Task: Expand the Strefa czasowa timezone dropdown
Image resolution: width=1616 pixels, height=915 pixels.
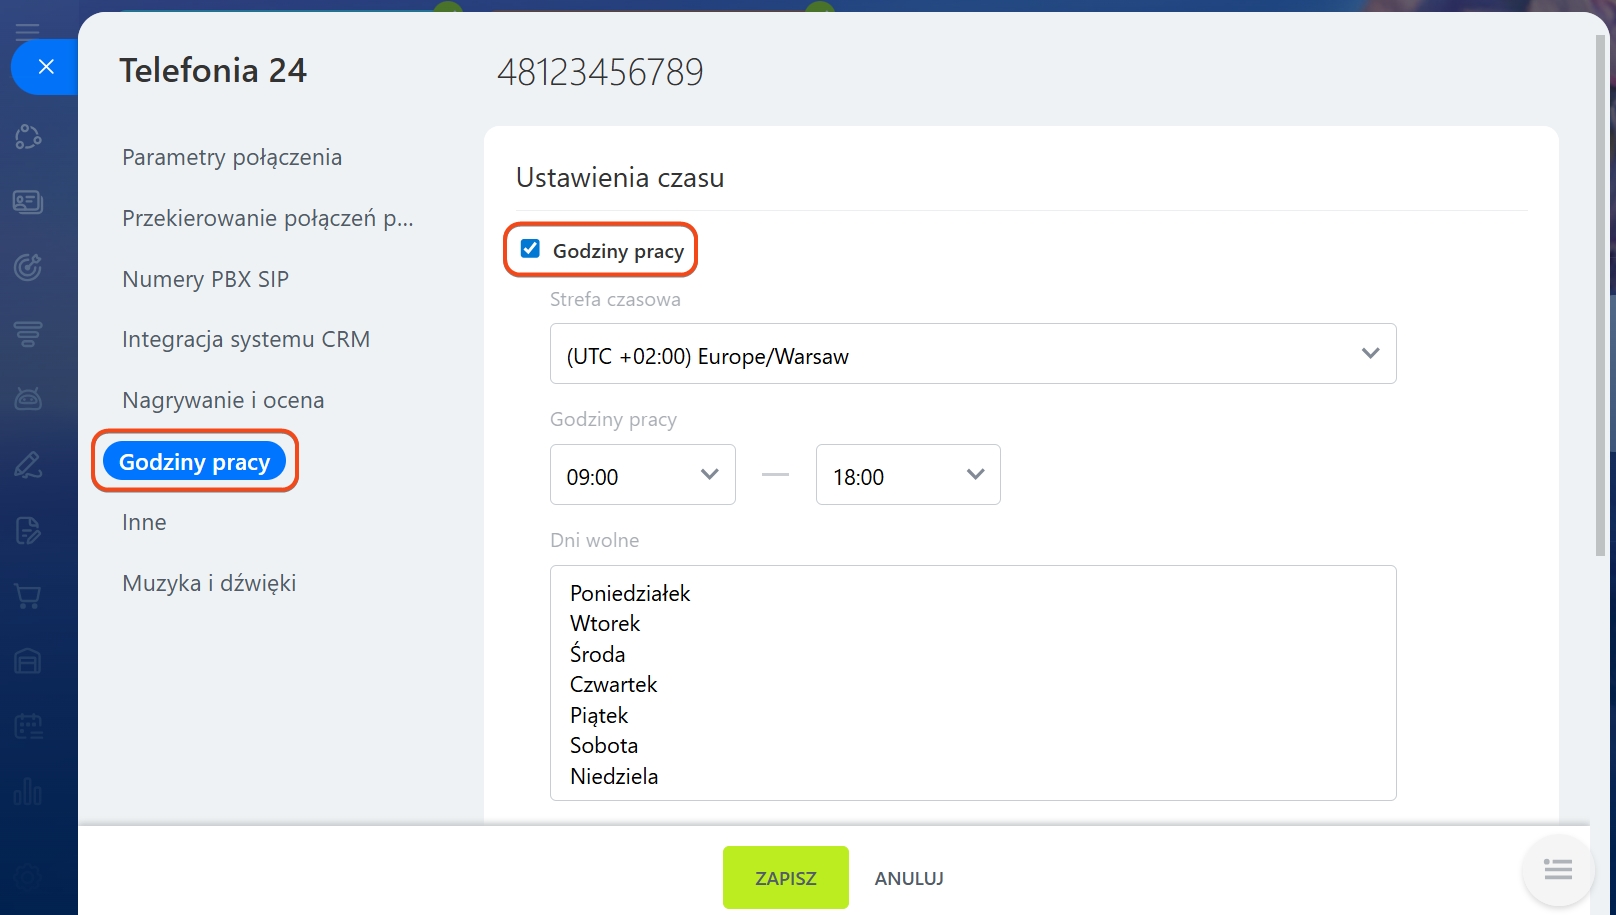Action: [972, 354]
